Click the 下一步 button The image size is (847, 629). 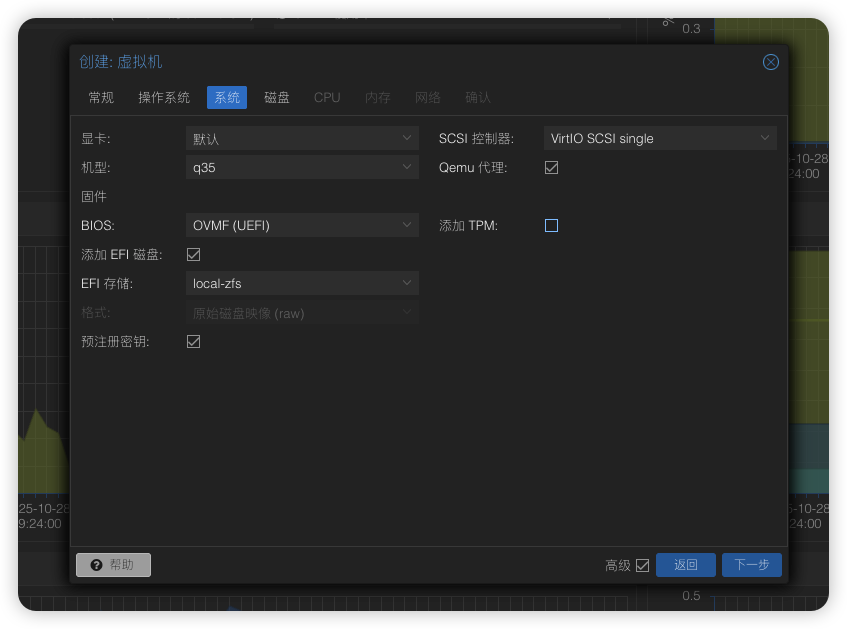point(751,565)
